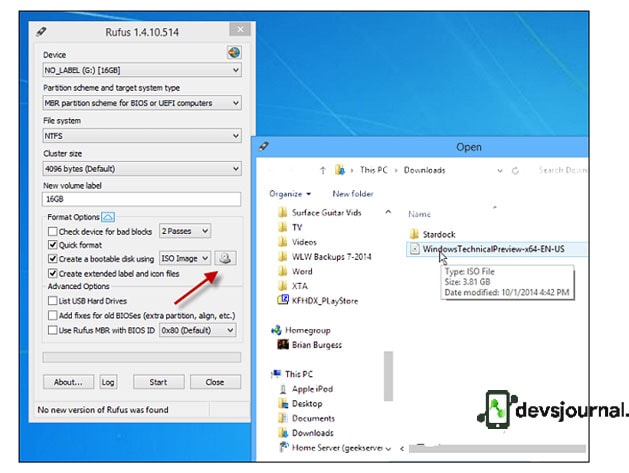Image resolution: width=629 pixels, height=473 pixels.
Task: Click the up arrow in the Open dialog
Action: point(323,171)
